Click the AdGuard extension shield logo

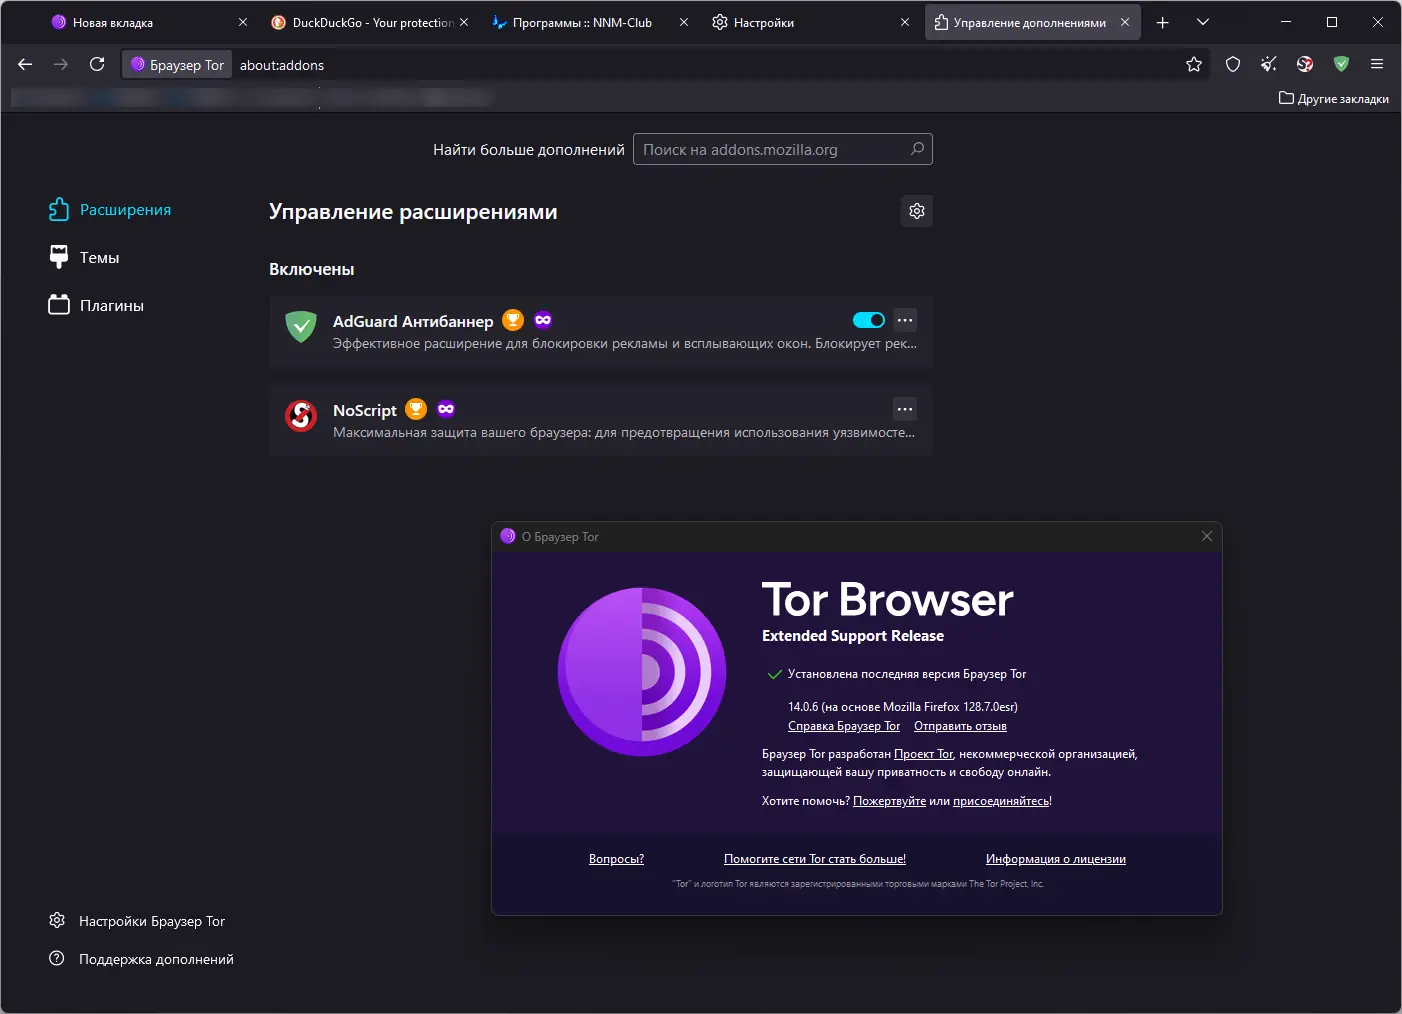point(301,326)
